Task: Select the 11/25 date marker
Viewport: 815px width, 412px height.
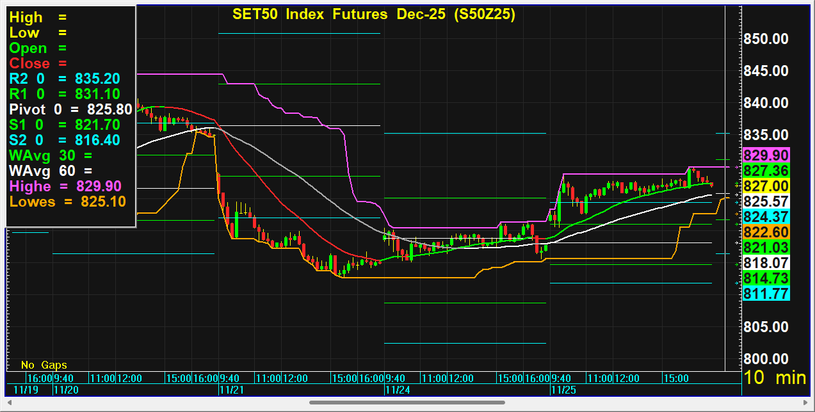Action: [563, 391]
